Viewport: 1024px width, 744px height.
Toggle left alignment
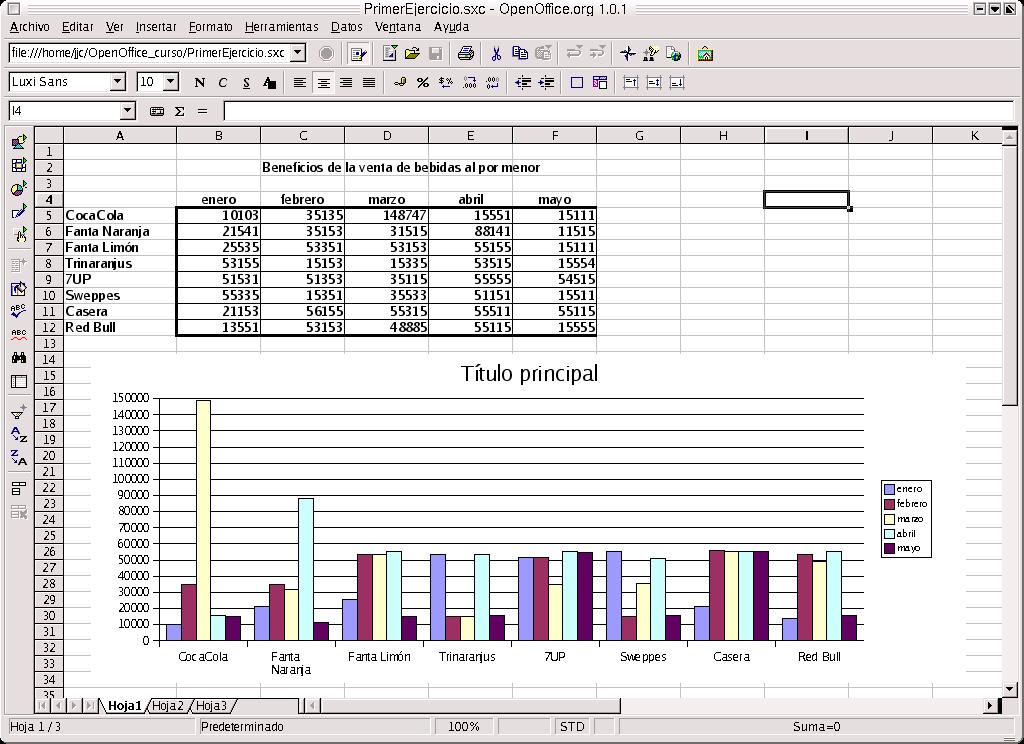point(300,82)
